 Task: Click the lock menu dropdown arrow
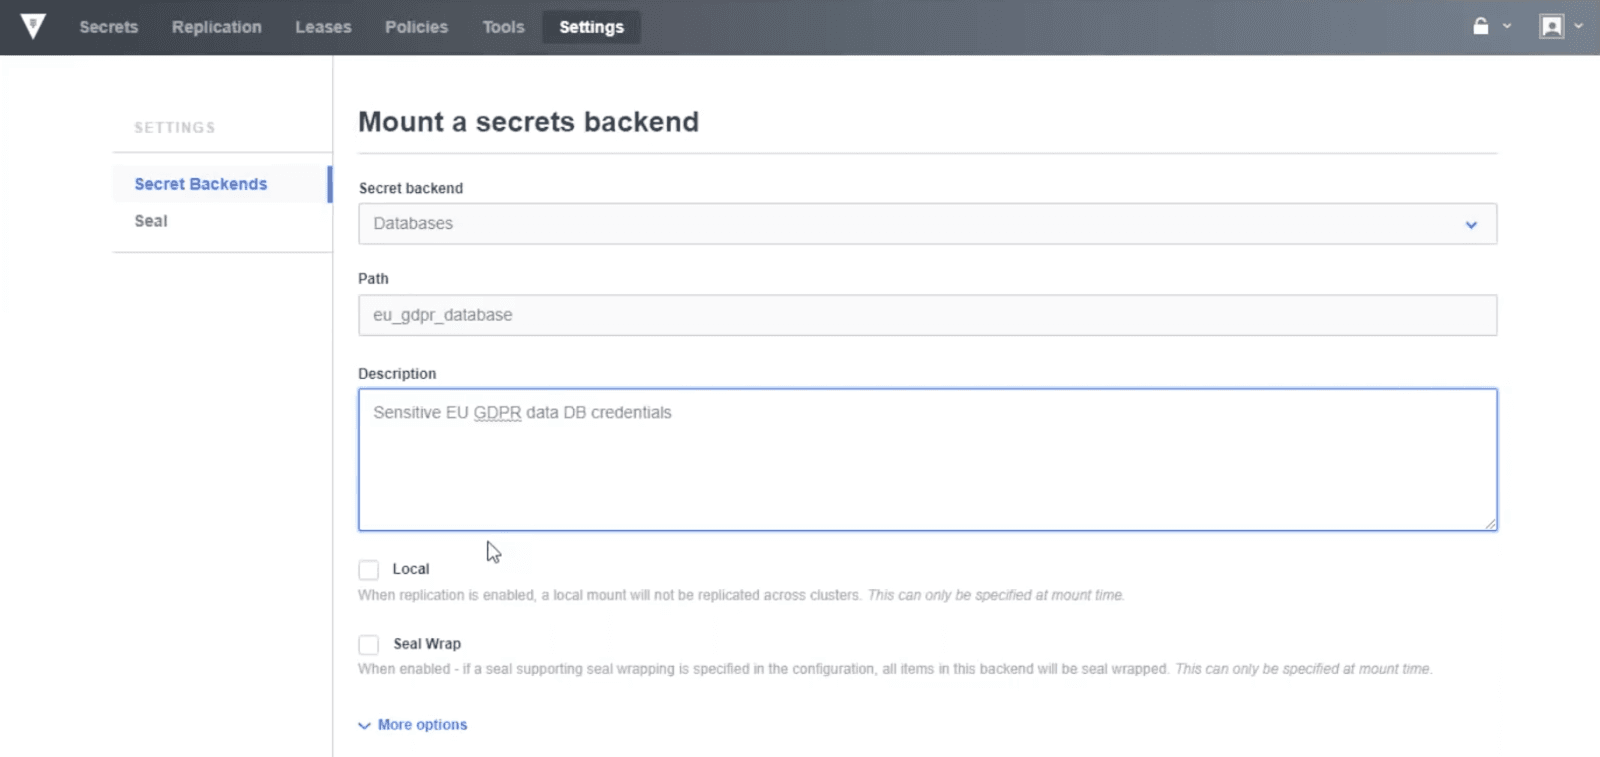[x=1507, y=26]
